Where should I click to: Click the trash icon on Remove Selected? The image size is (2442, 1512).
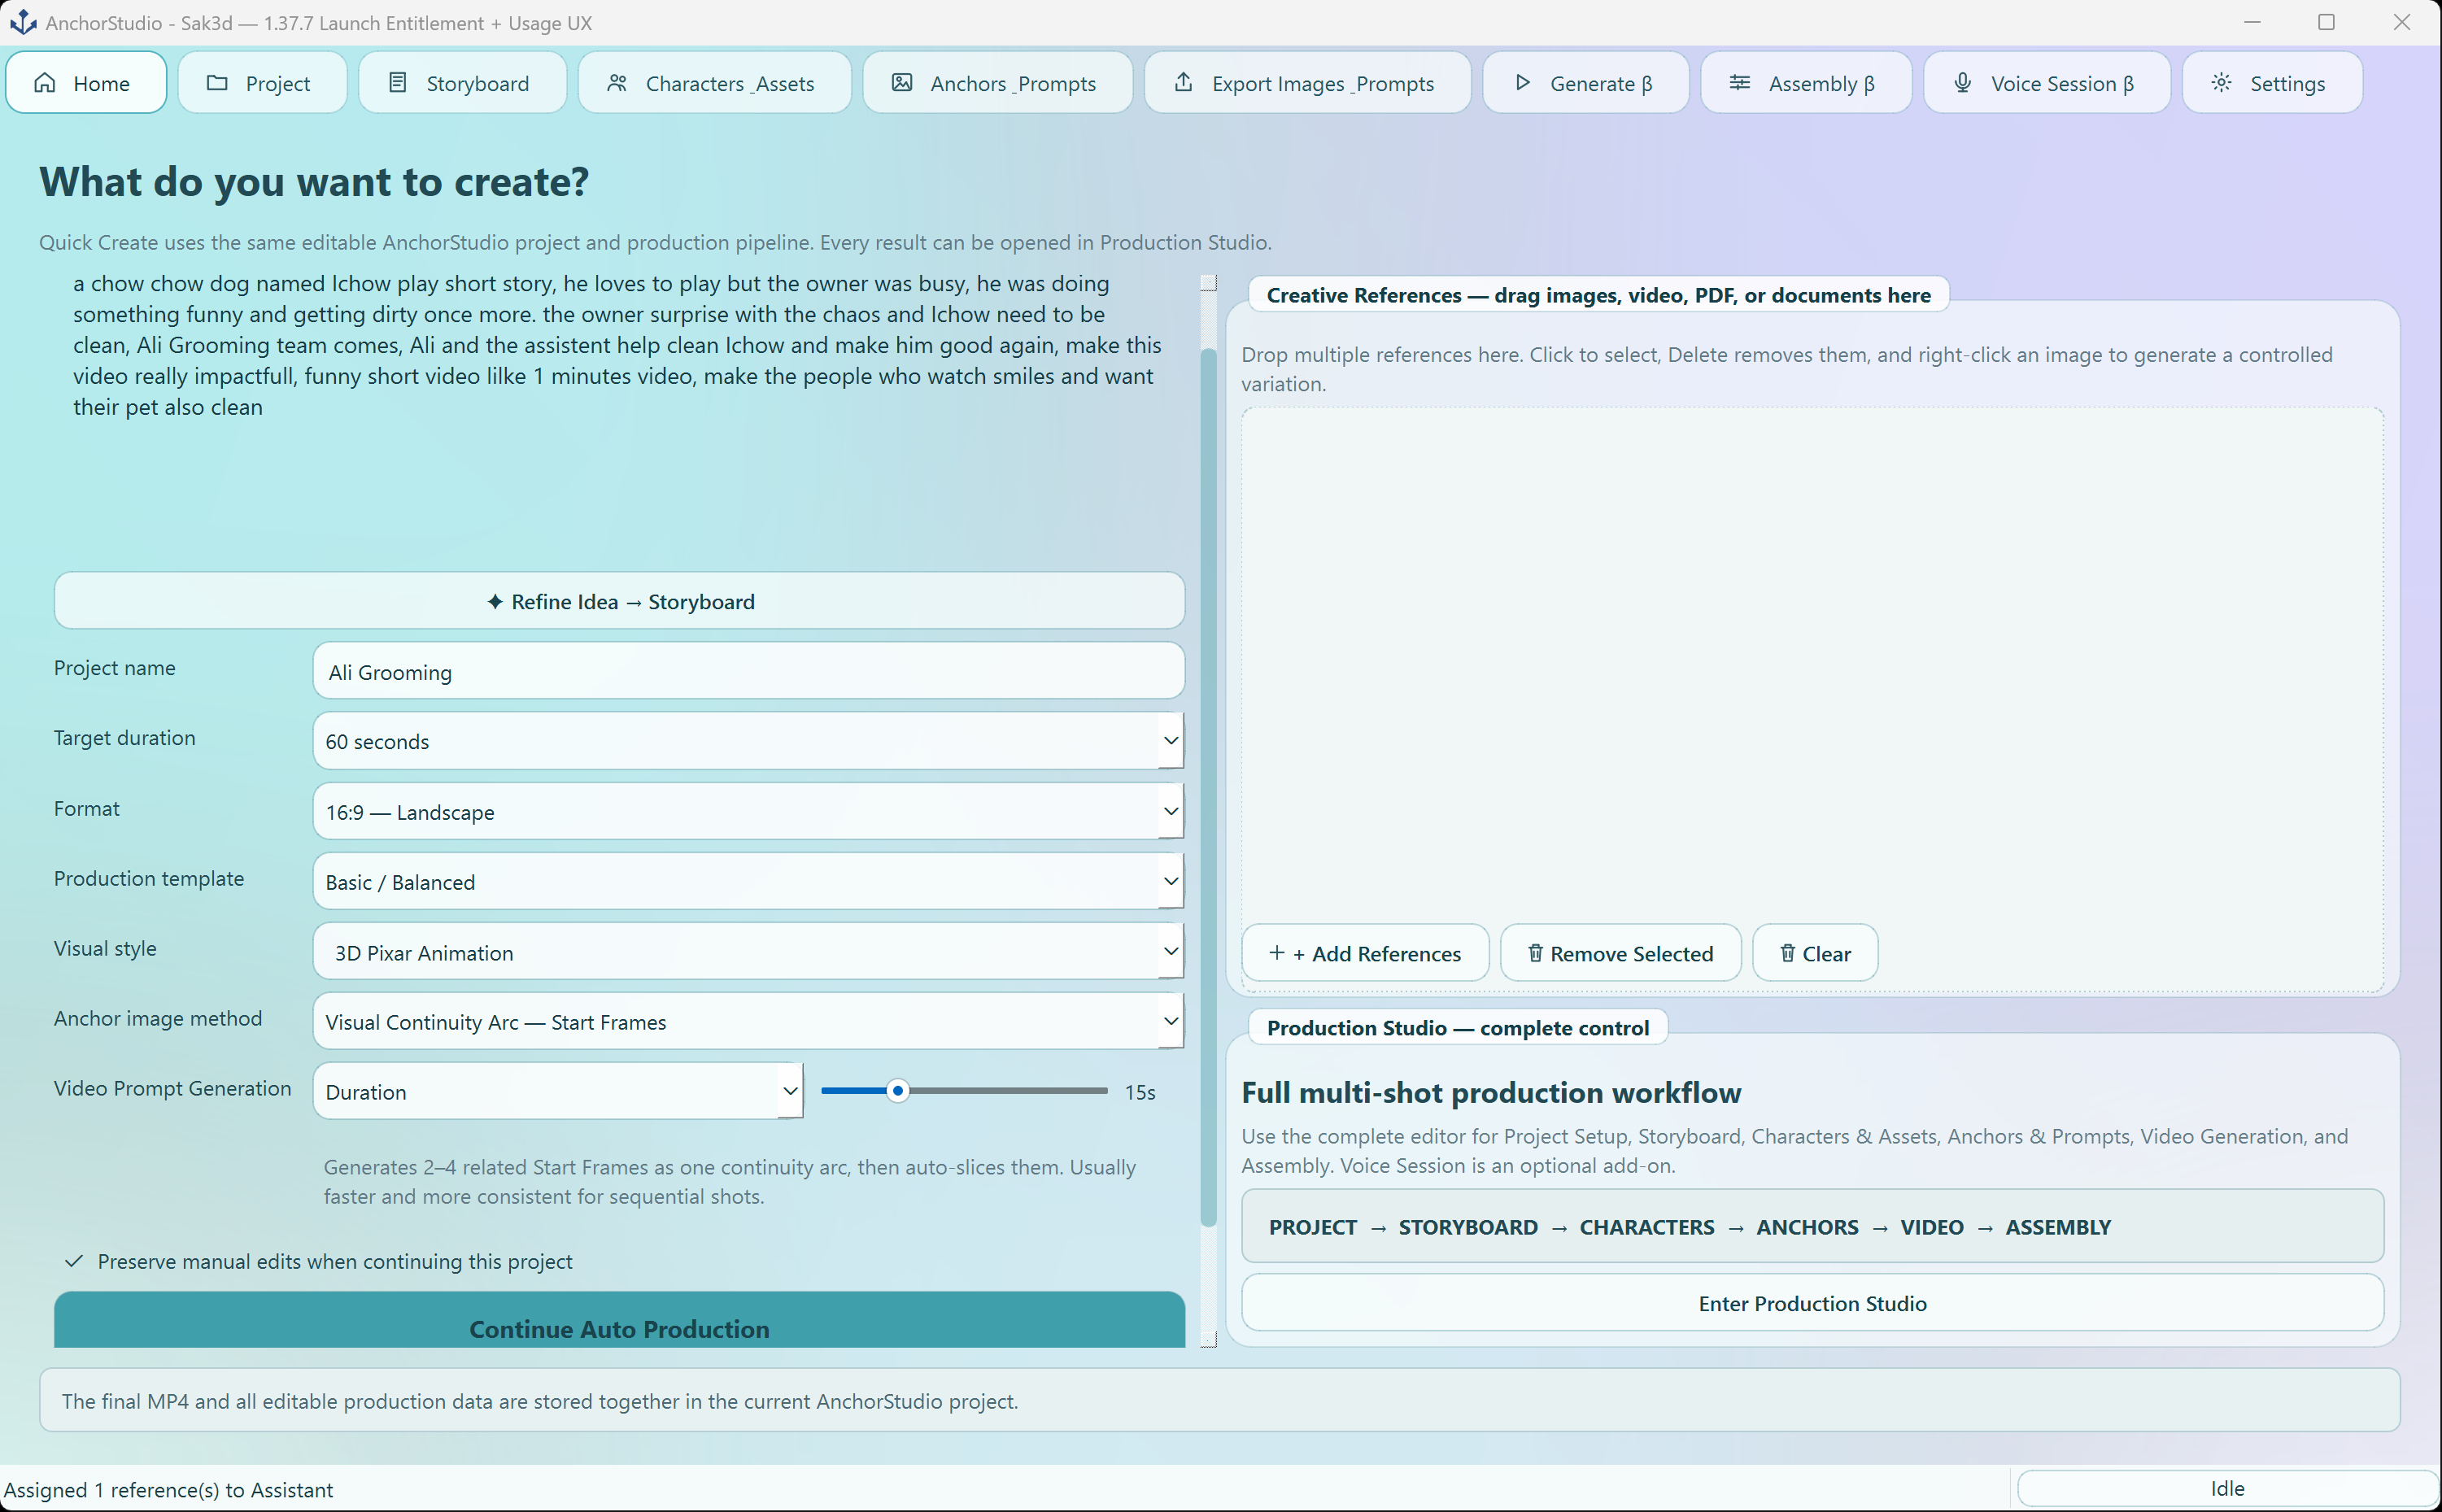[x=1535, y=953]
